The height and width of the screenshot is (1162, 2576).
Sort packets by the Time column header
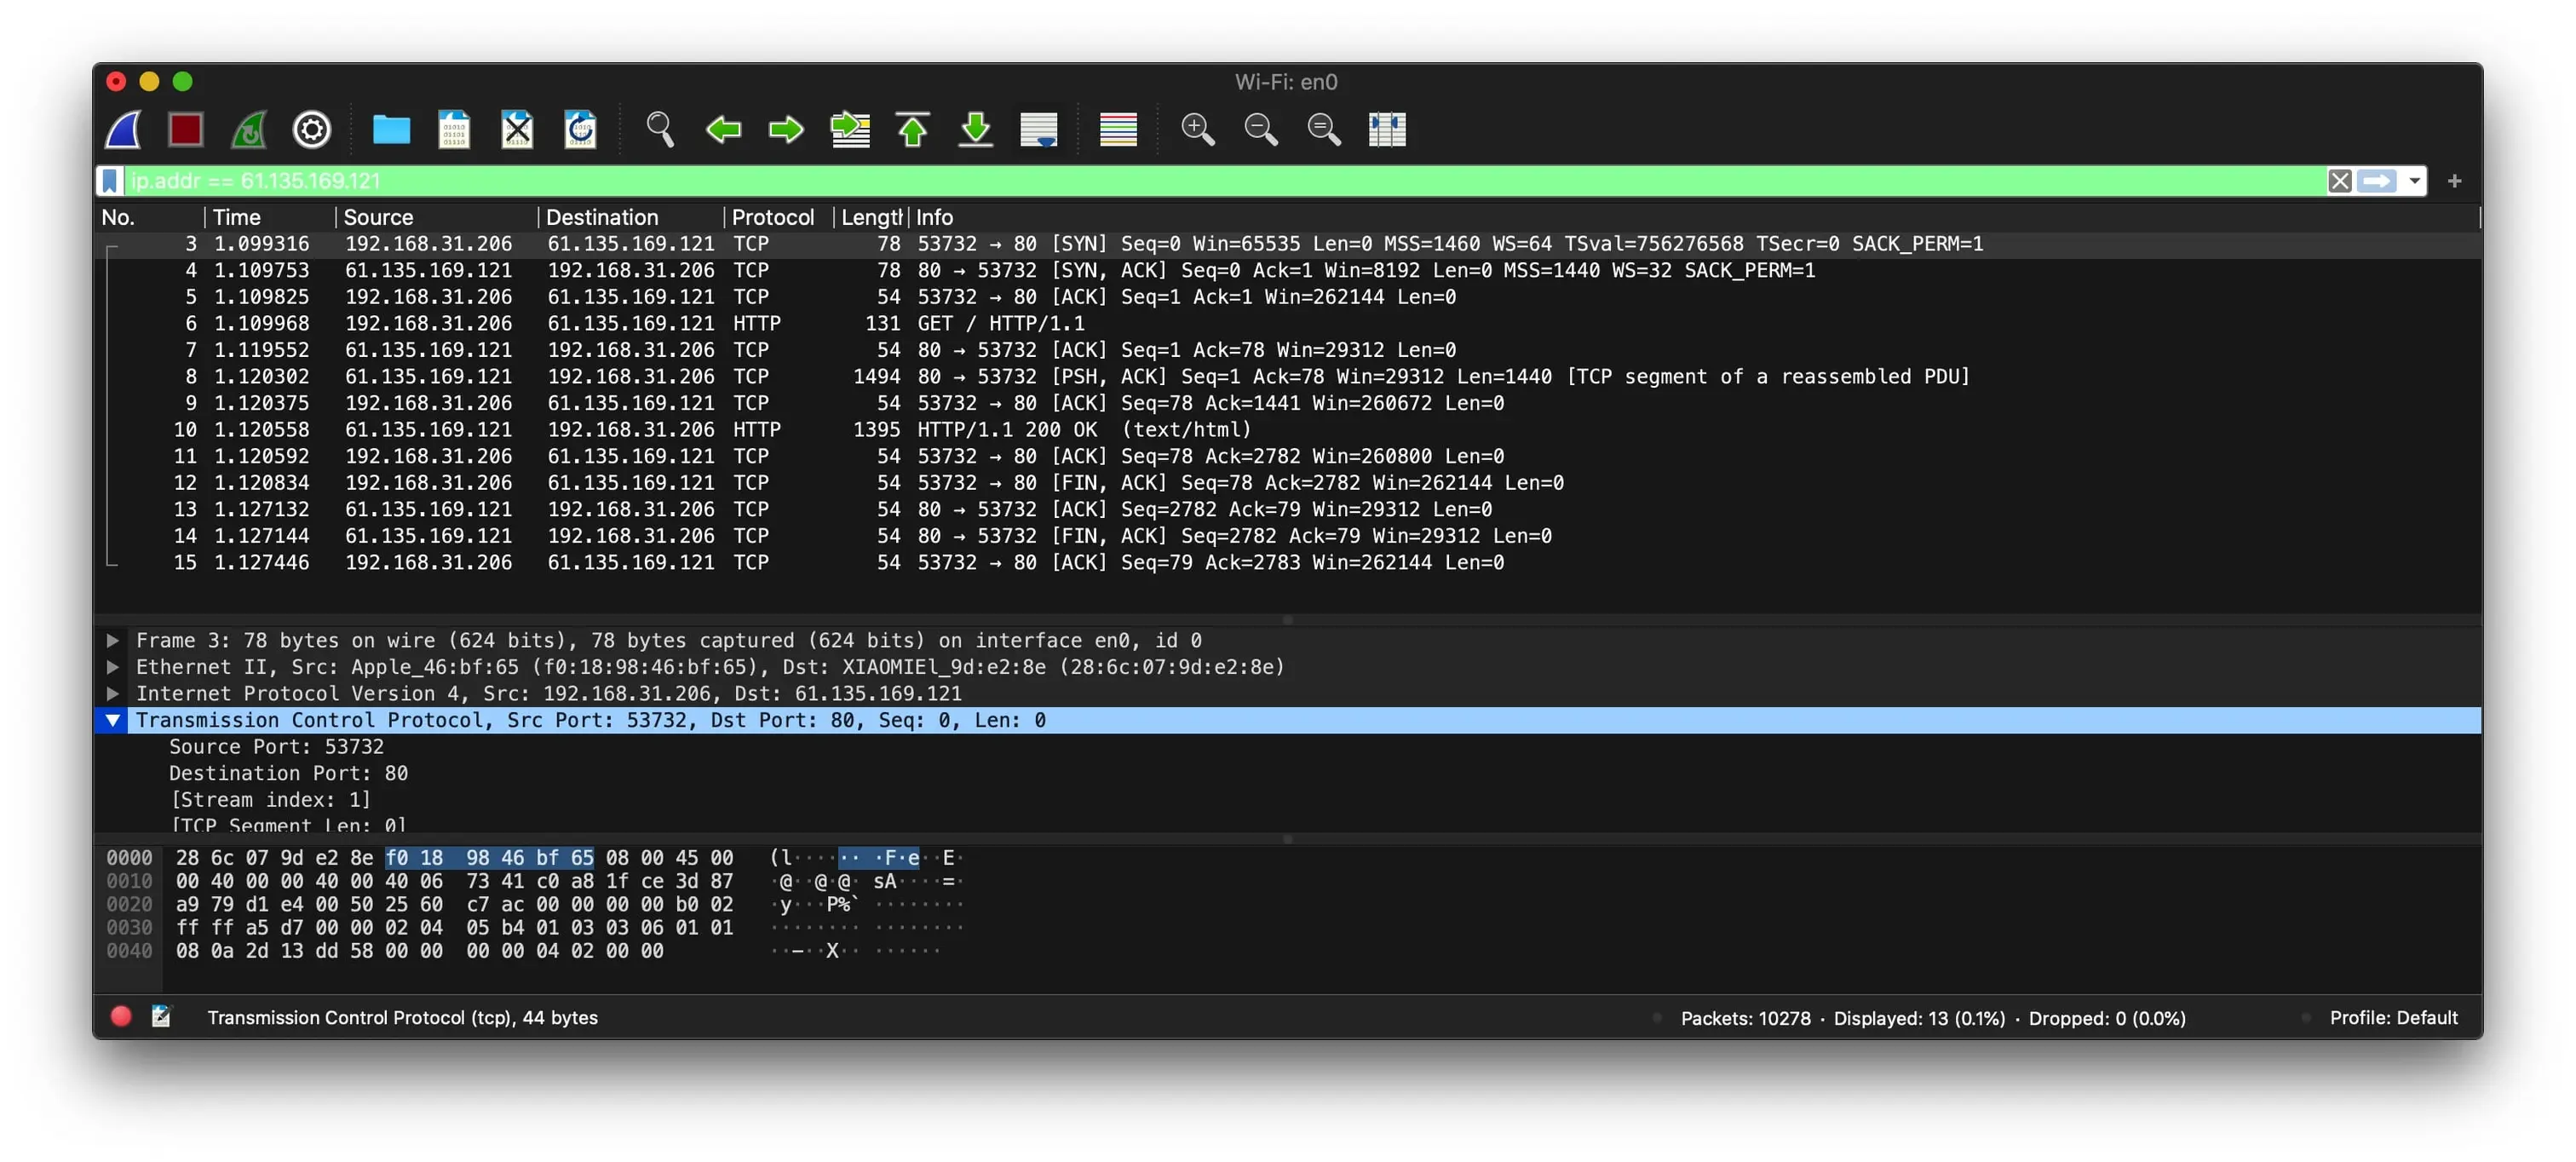click(237, 217)
